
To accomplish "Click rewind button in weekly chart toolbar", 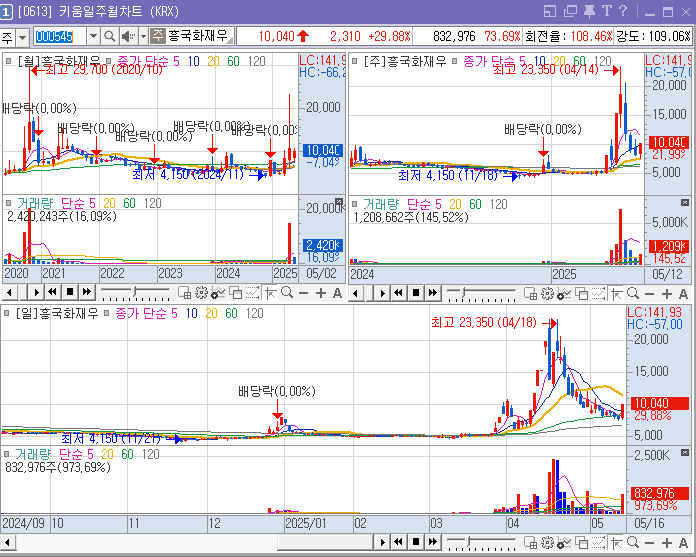I will tap(398, 293).
